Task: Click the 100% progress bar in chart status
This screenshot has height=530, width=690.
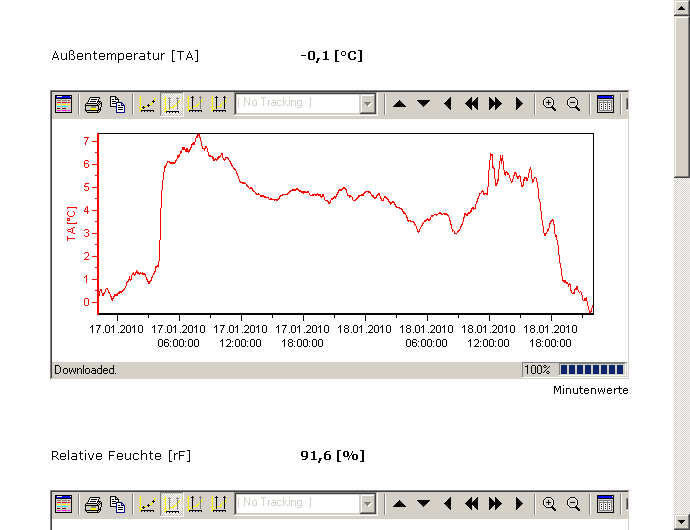Action: coord(592,370)
